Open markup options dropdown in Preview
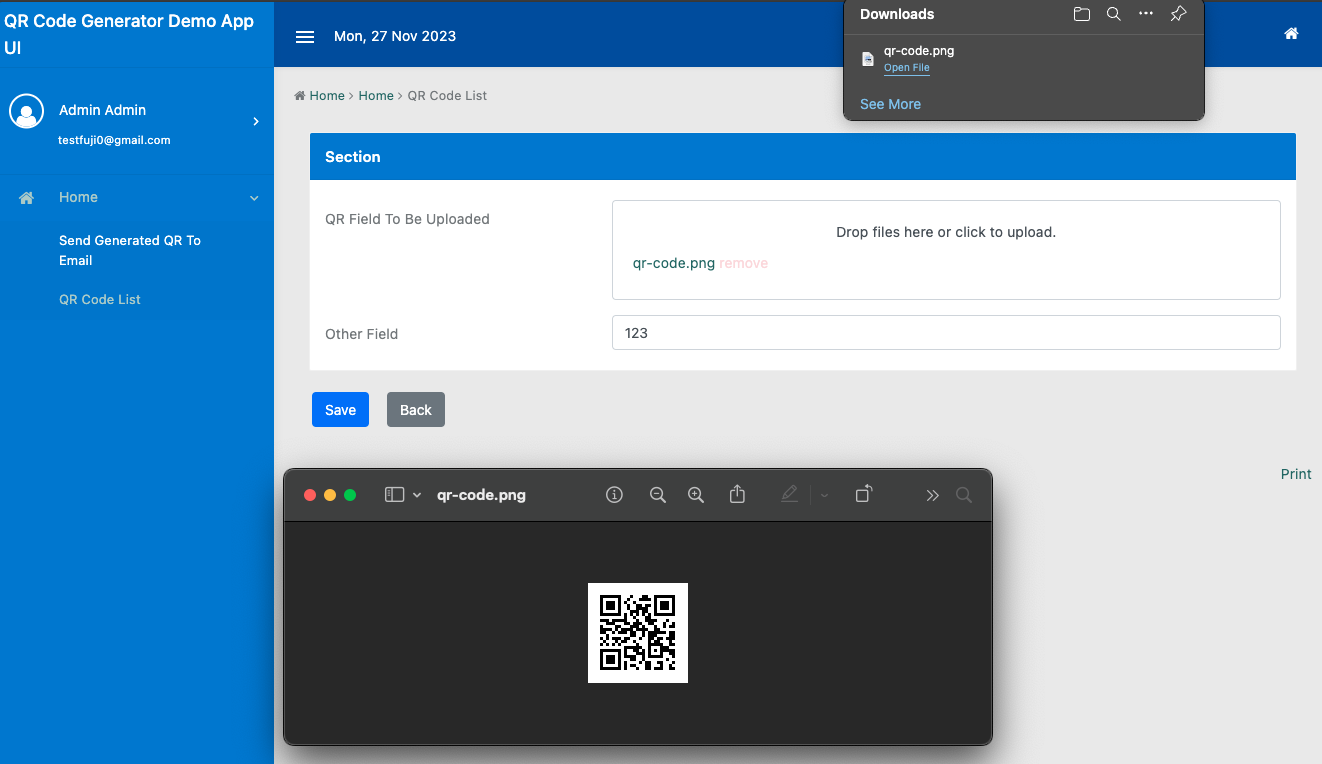 [x=824, y=495]
